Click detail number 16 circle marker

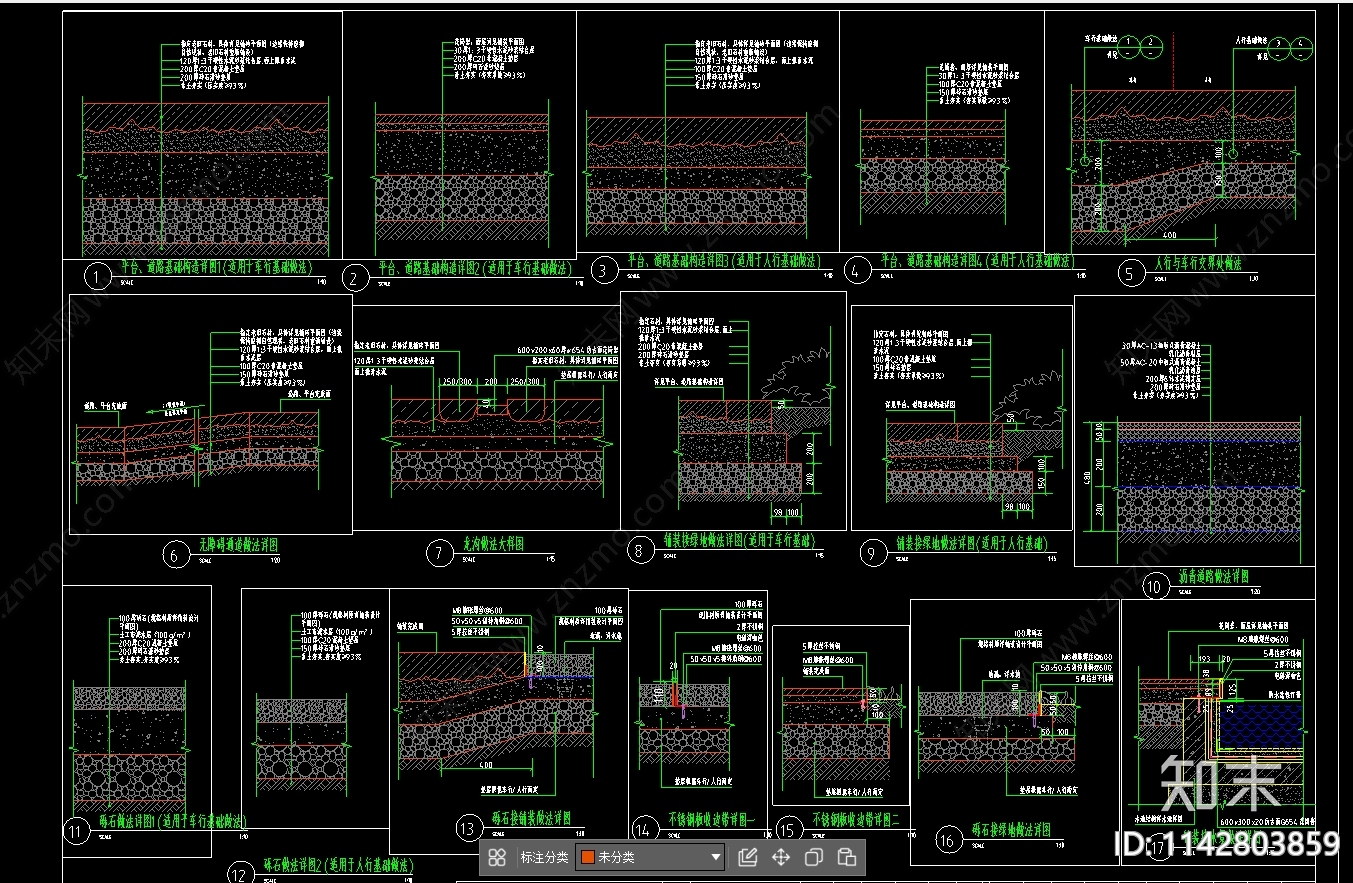[946, 841]
